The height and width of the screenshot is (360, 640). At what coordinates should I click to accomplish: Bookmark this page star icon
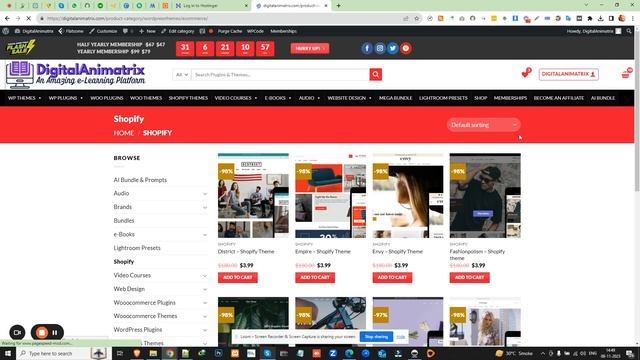coord(417,18)
